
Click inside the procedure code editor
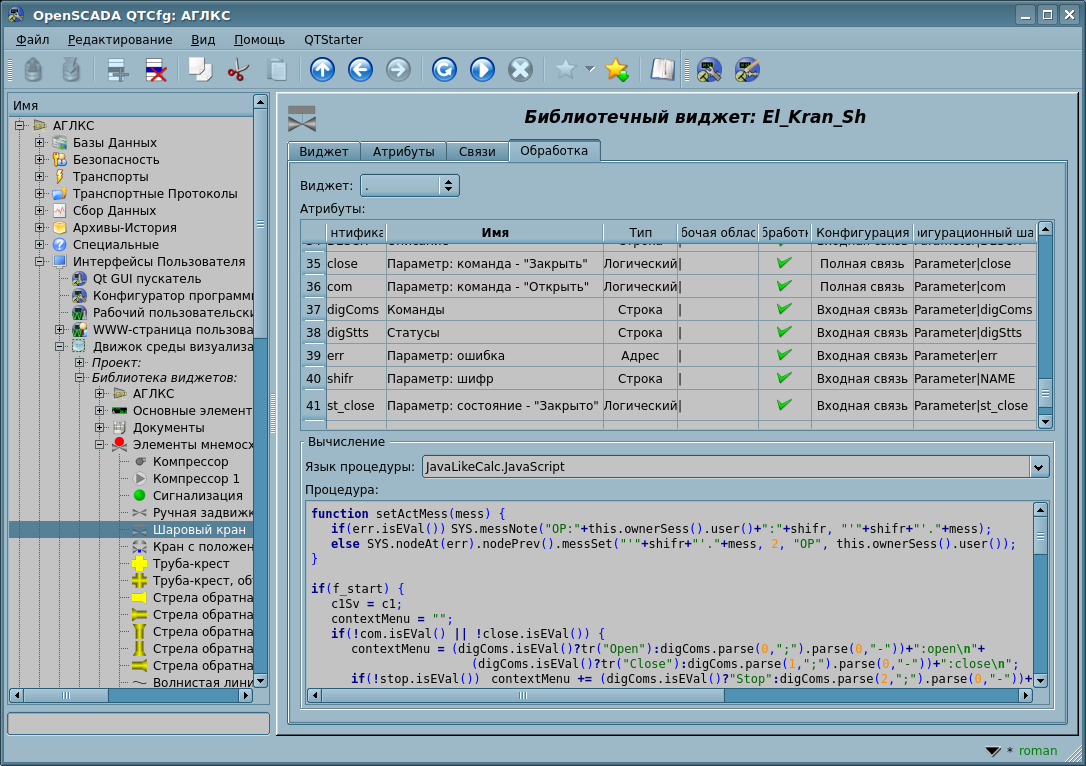tap(668, 600)
